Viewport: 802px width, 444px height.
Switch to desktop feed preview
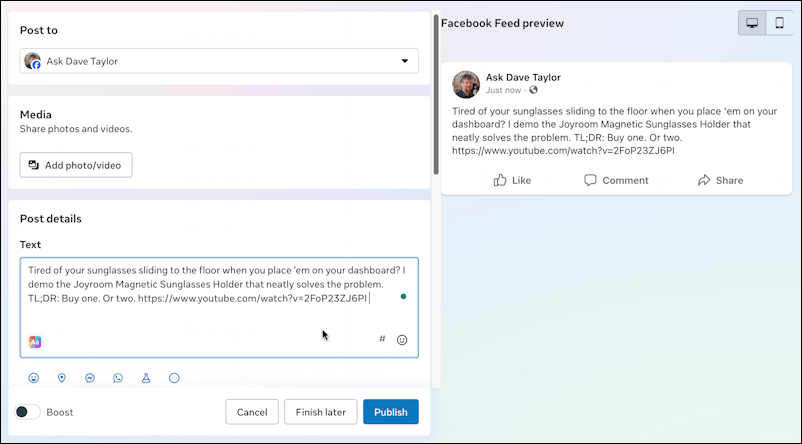752,23
